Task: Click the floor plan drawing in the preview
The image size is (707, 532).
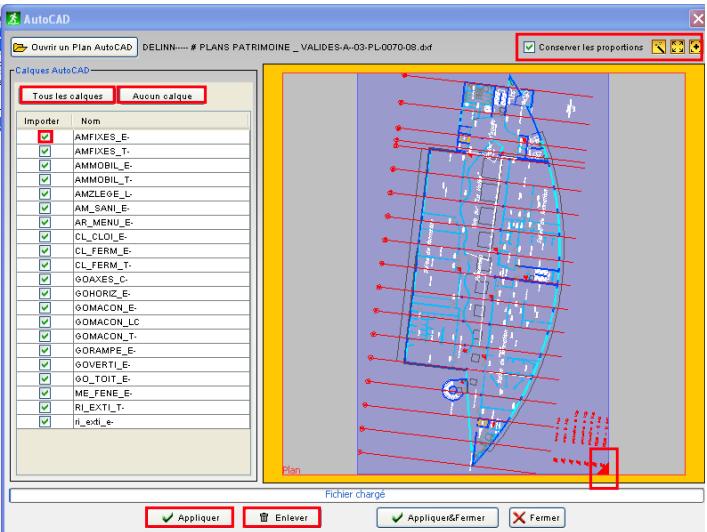Action: (x=482, y=273)
